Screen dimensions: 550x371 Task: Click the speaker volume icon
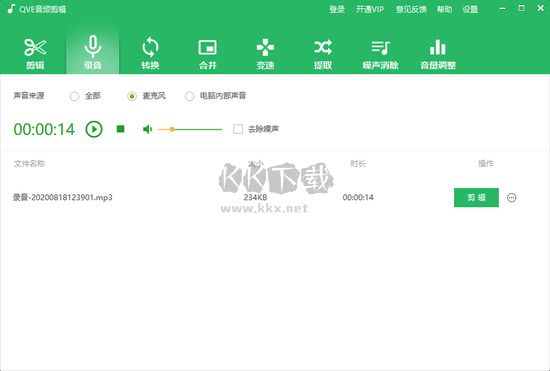[147, 129]
